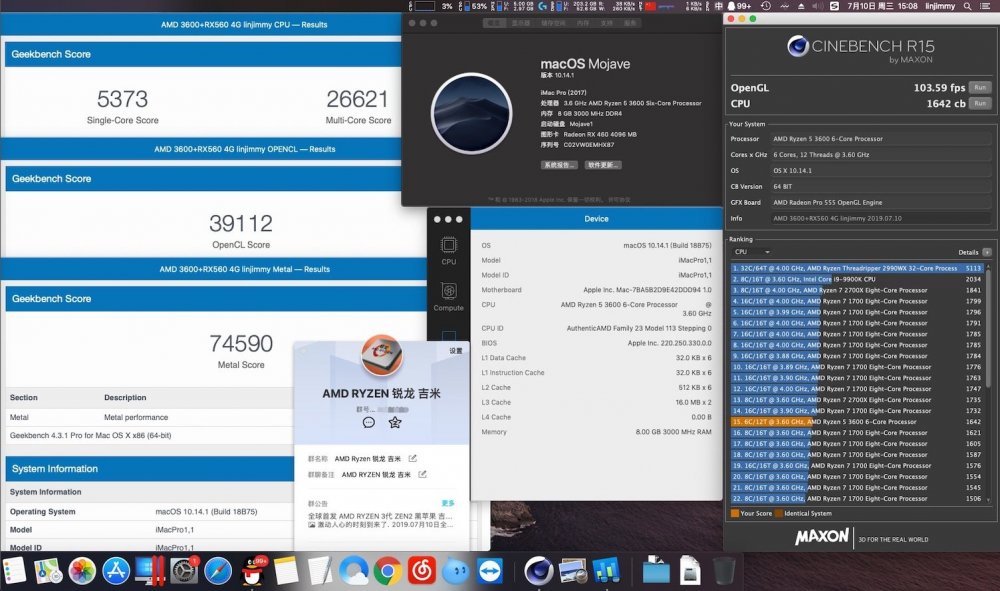Screen dimensions: 1000x591
Task: Launch TeamViewer from the Dock
Action: click(490, 571)
